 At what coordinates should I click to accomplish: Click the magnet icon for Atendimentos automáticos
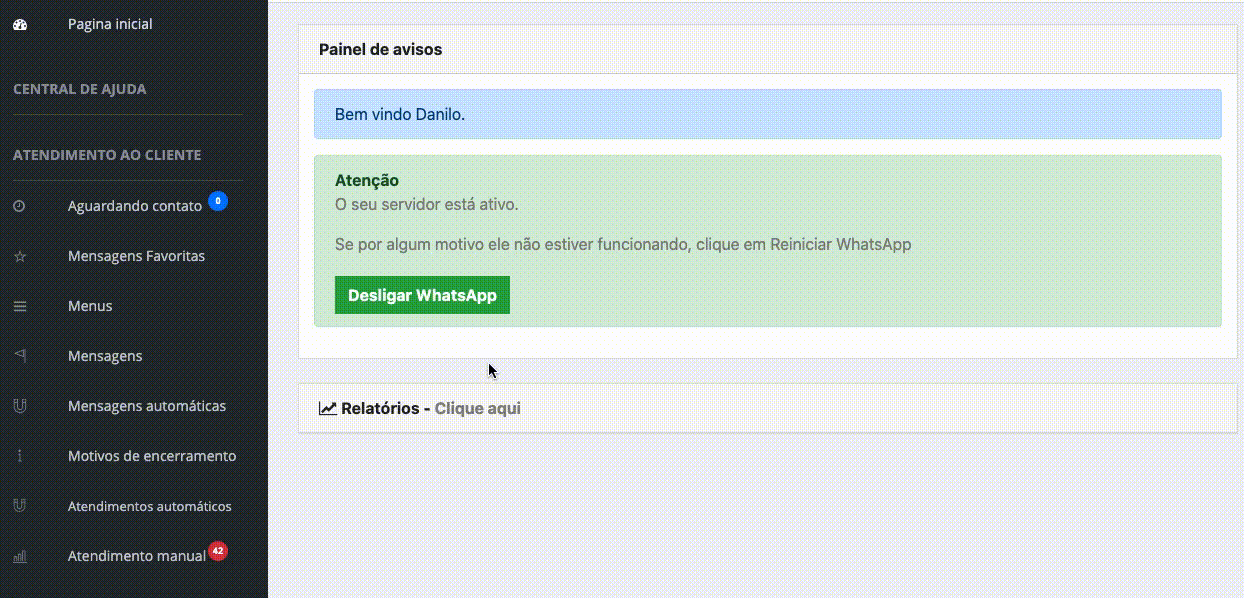coord(19,506)
